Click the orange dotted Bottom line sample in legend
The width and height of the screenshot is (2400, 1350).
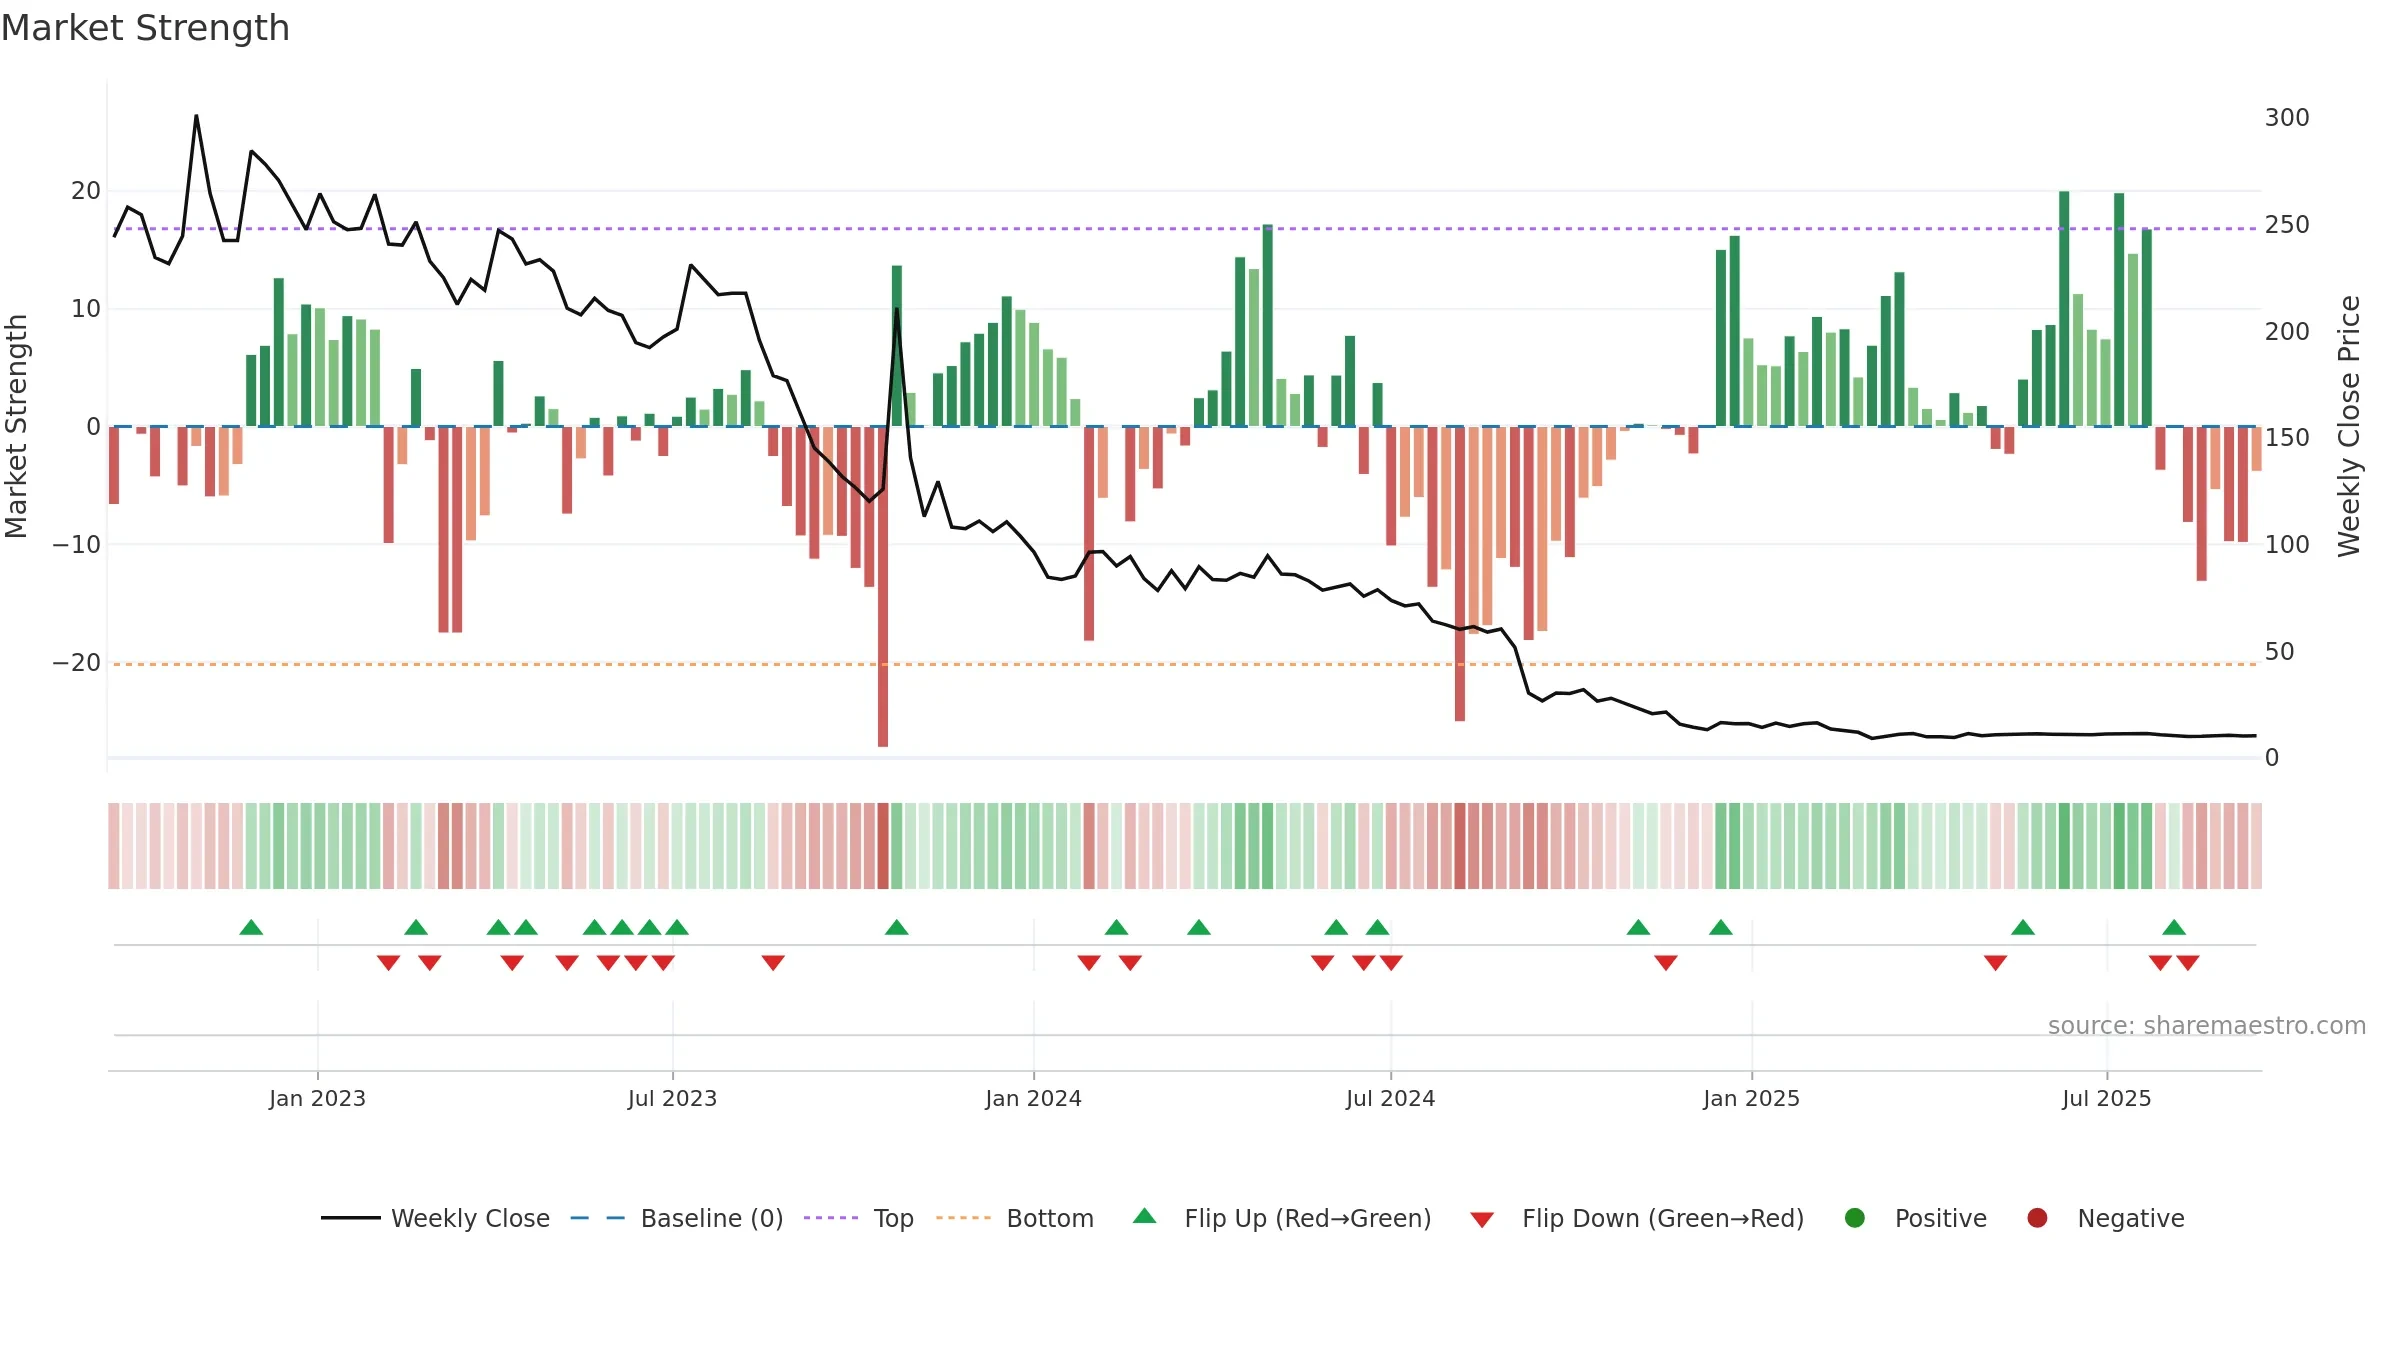point(963,1218)
